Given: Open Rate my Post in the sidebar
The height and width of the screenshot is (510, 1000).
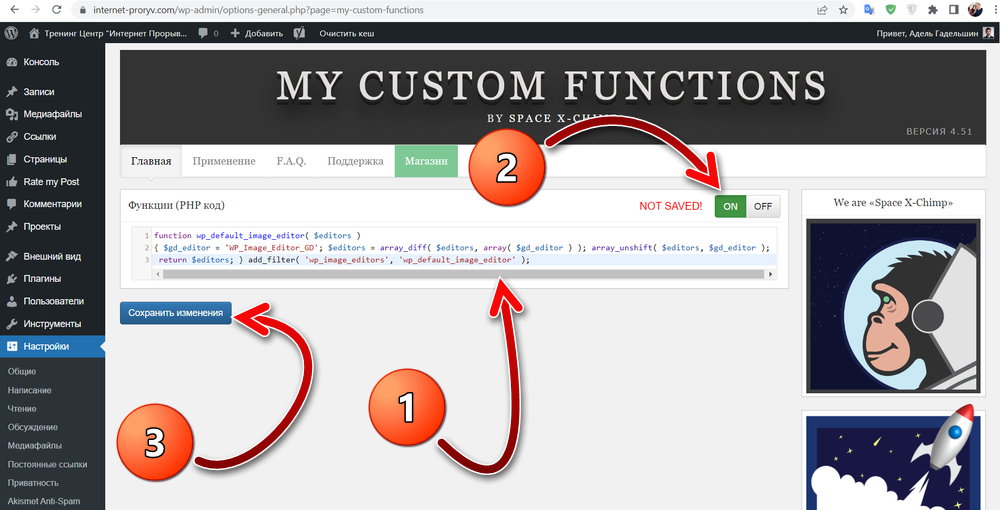Looking at the screenshot, I should [x=52, y=182].
